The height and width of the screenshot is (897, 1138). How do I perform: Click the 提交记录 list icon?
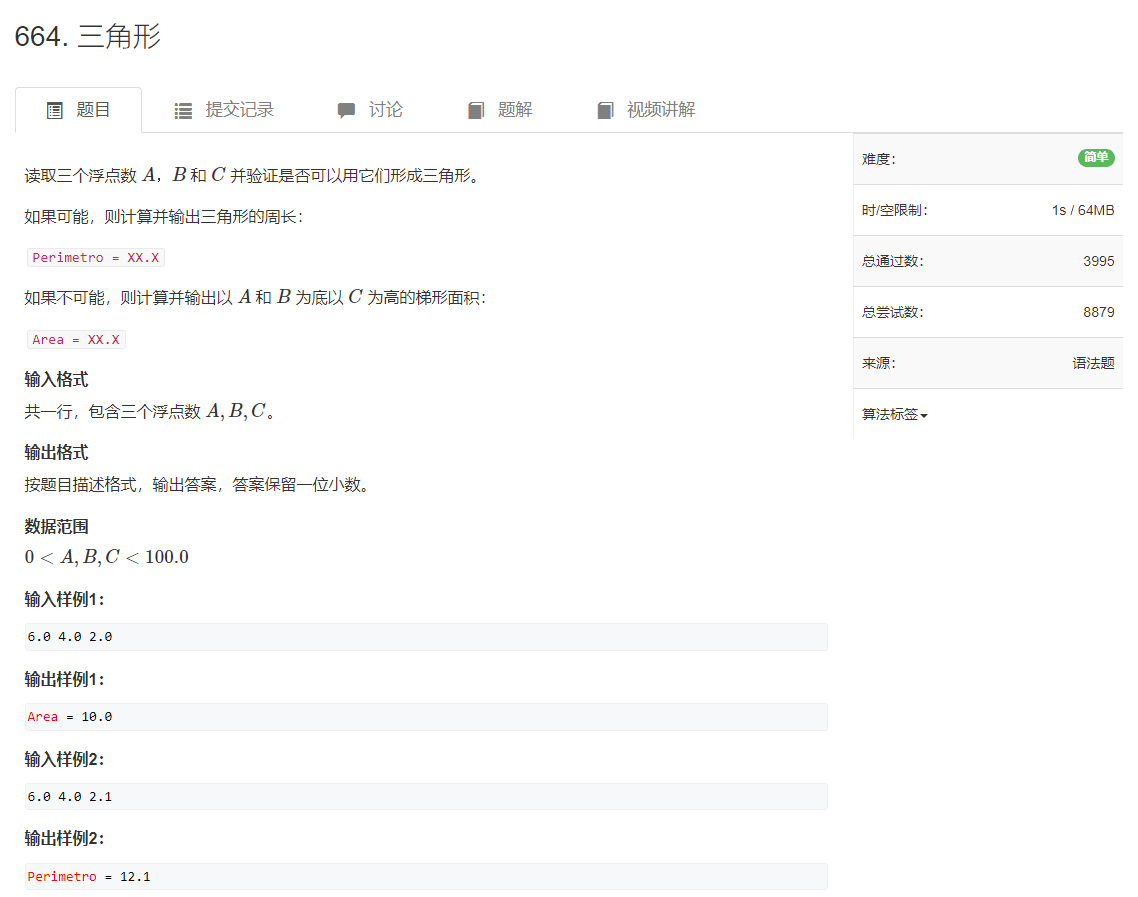point(183,110)
